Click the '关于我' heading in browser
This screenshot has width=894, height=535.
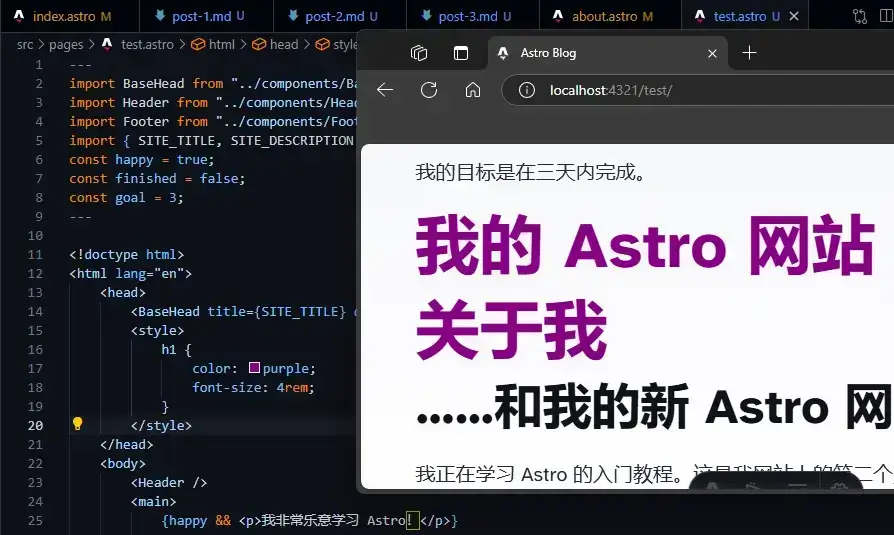[511, 329]
